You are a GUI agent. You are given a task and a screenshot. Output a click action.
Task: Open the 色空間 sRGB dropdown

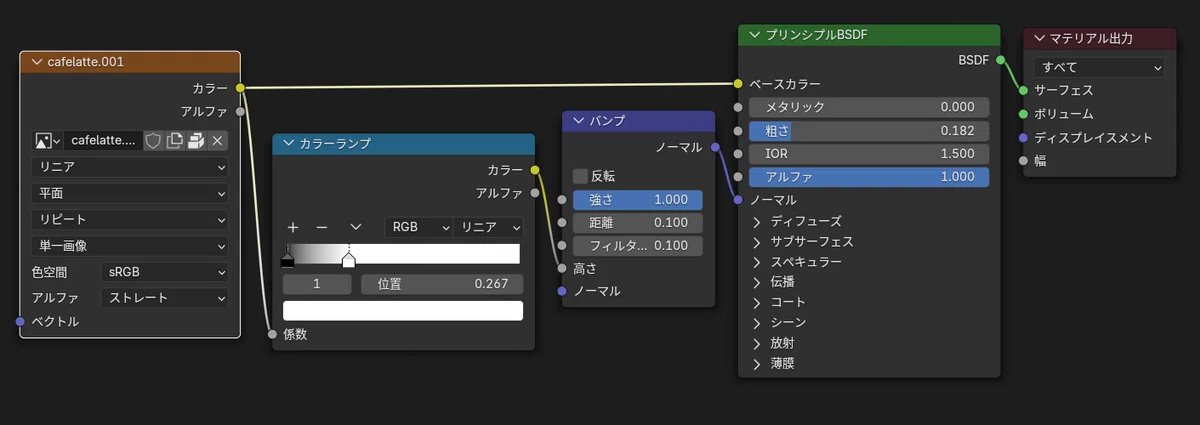pyautogui.click(x=164, y=272)
